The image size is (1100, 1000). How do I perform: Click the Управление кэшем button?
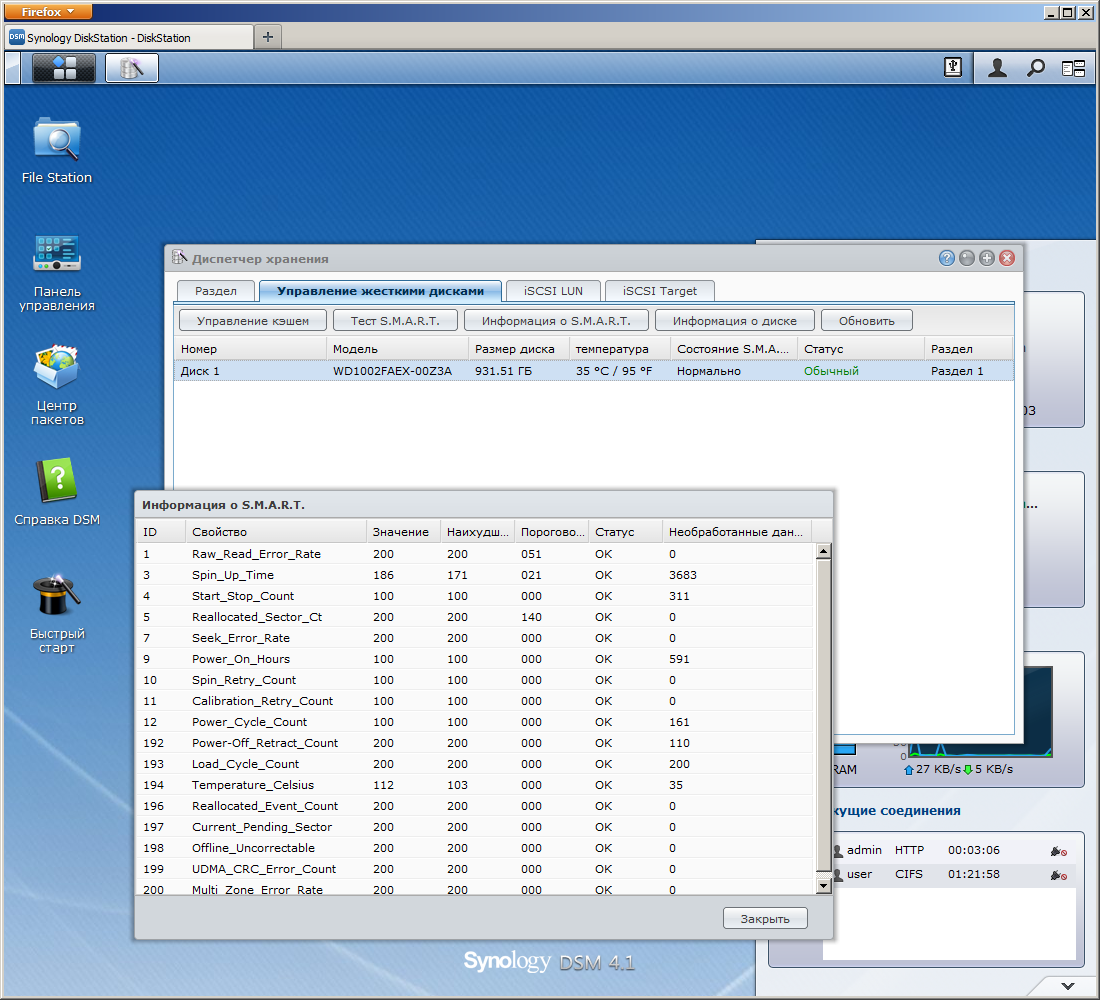point(253,321)
